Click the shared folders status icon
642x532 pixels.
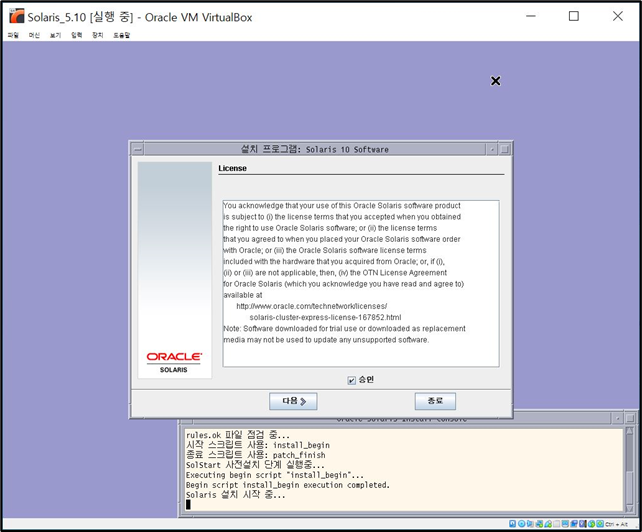click(x=557, y=524)
